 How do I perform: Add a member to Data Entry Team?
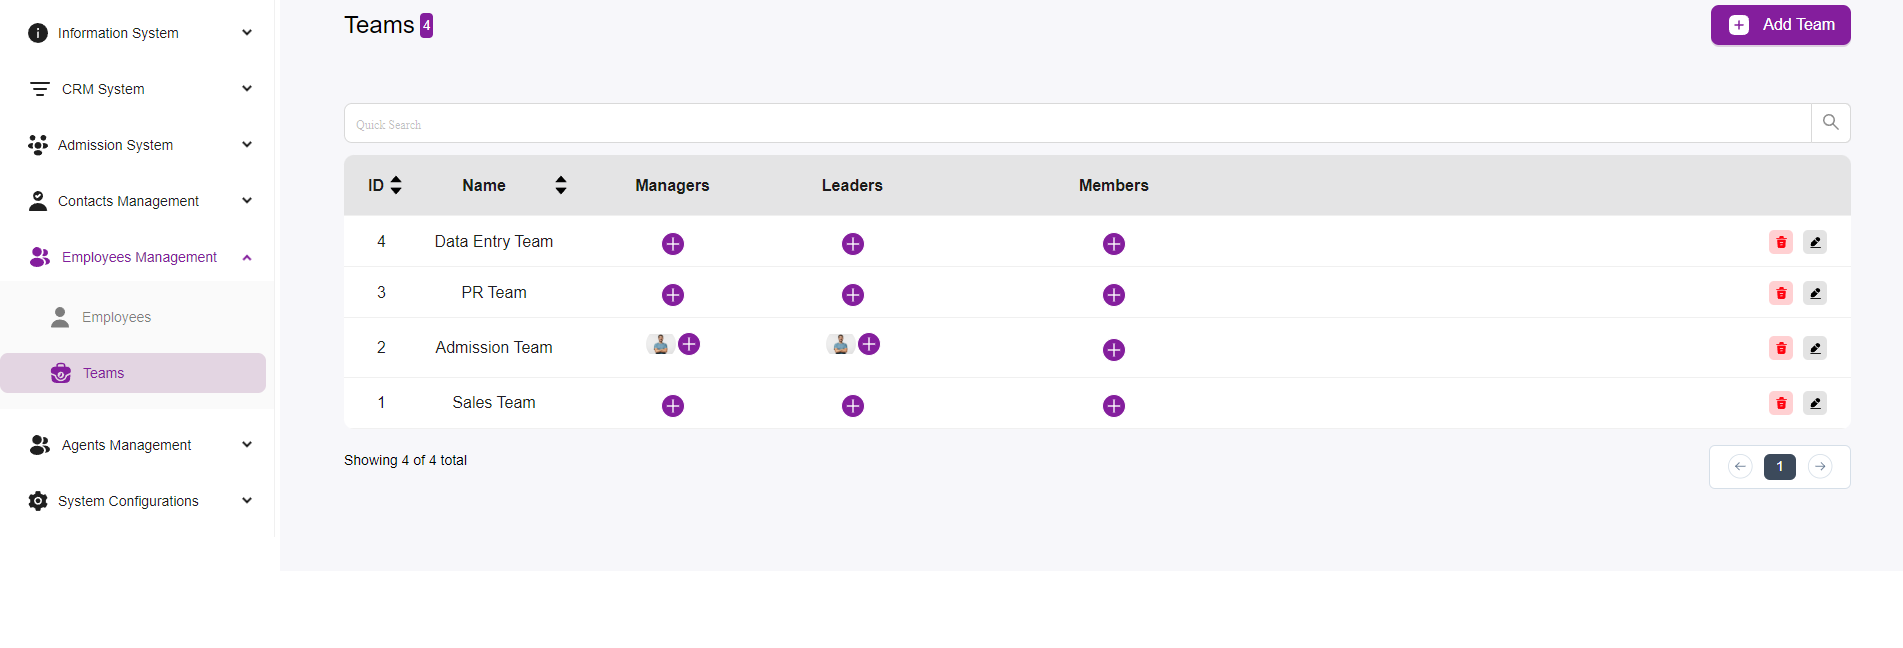(1114, 244)
